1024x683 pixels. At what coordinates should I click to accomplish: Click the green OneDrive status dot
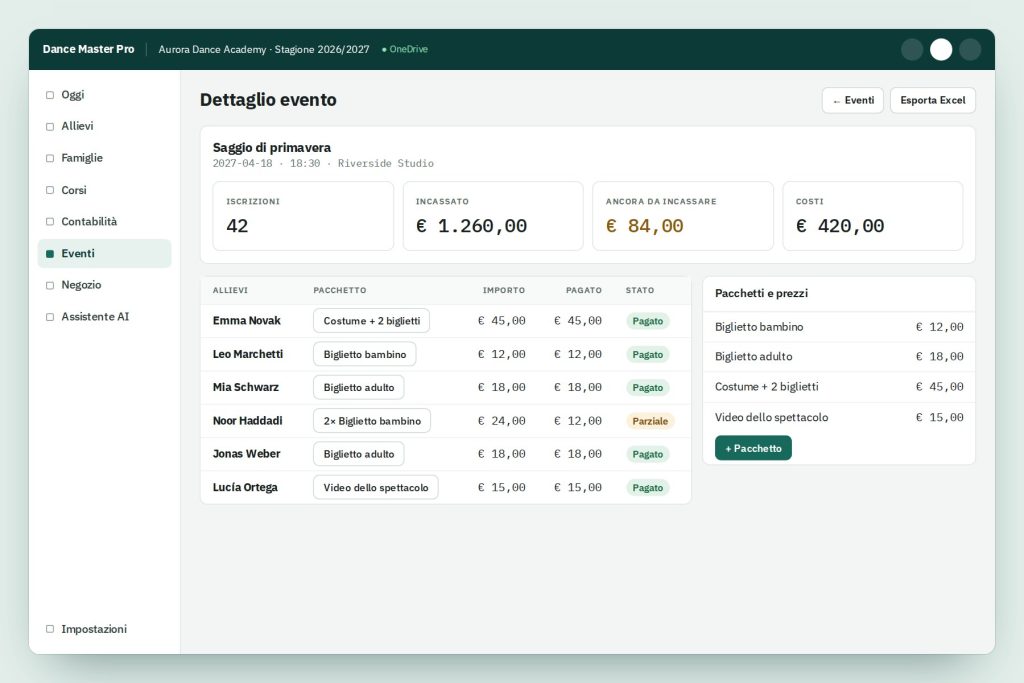click(384, 50)
